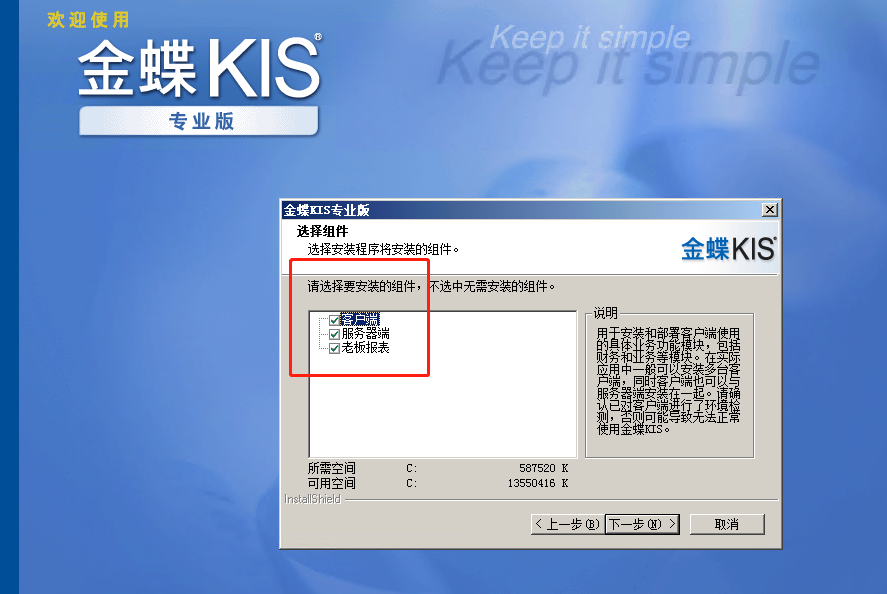Close the 金蝶KIS专业版 installer dialog
The height and width of the screenshot is (594, 887).
[x=769, y=210]
